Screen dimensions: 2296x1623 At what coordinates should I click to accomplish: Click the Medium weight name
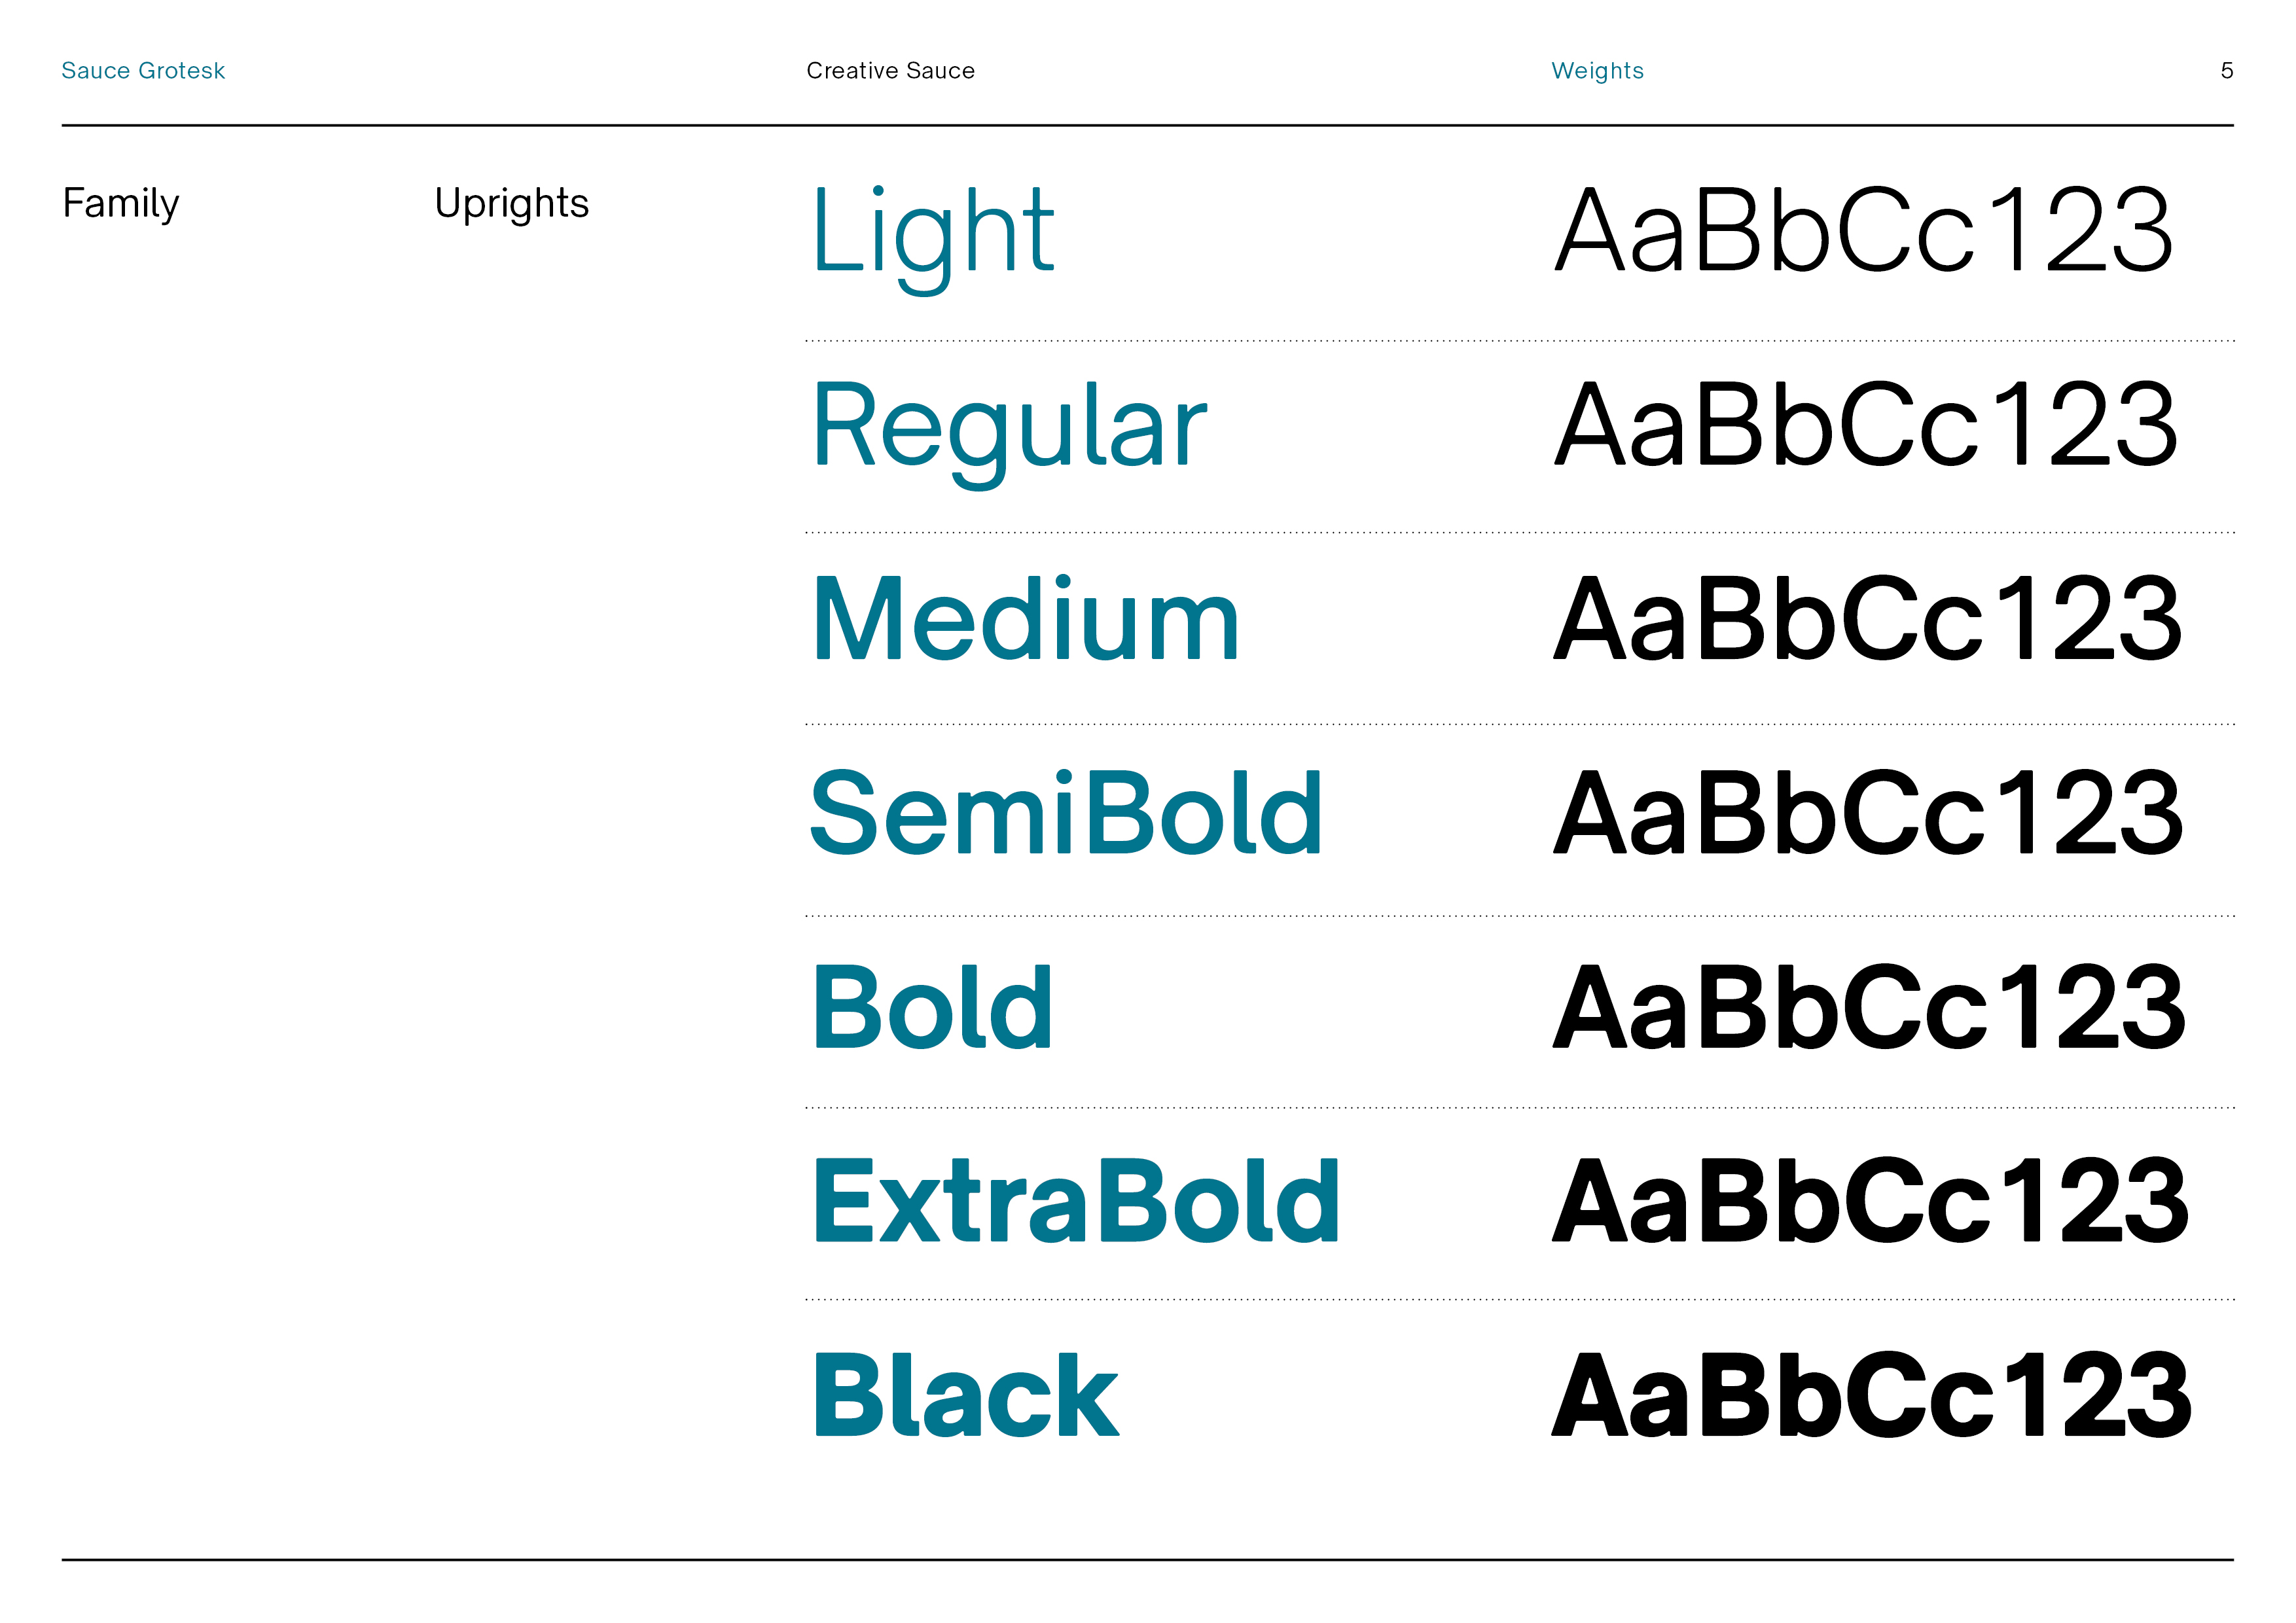tap(1026, 620)
